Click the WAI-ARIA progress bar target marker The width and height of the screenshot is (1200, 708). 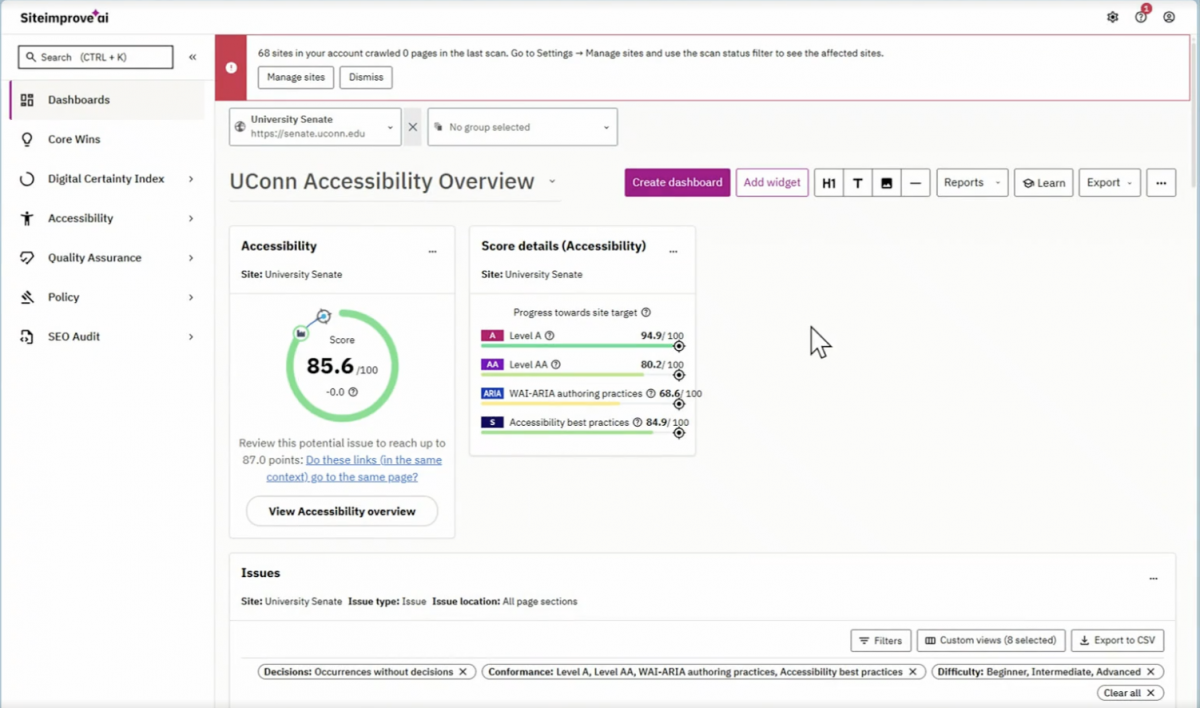pyautogui.click(x=679, y=404)
